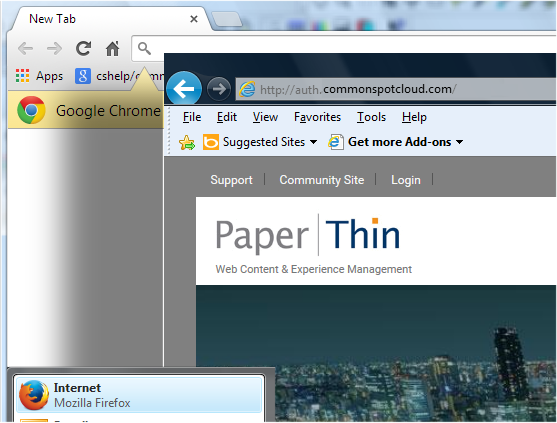The height and width of the screenshot is (423, 557).
Task: Click the IE page icon in the address bar
Action: pos(247,89)
